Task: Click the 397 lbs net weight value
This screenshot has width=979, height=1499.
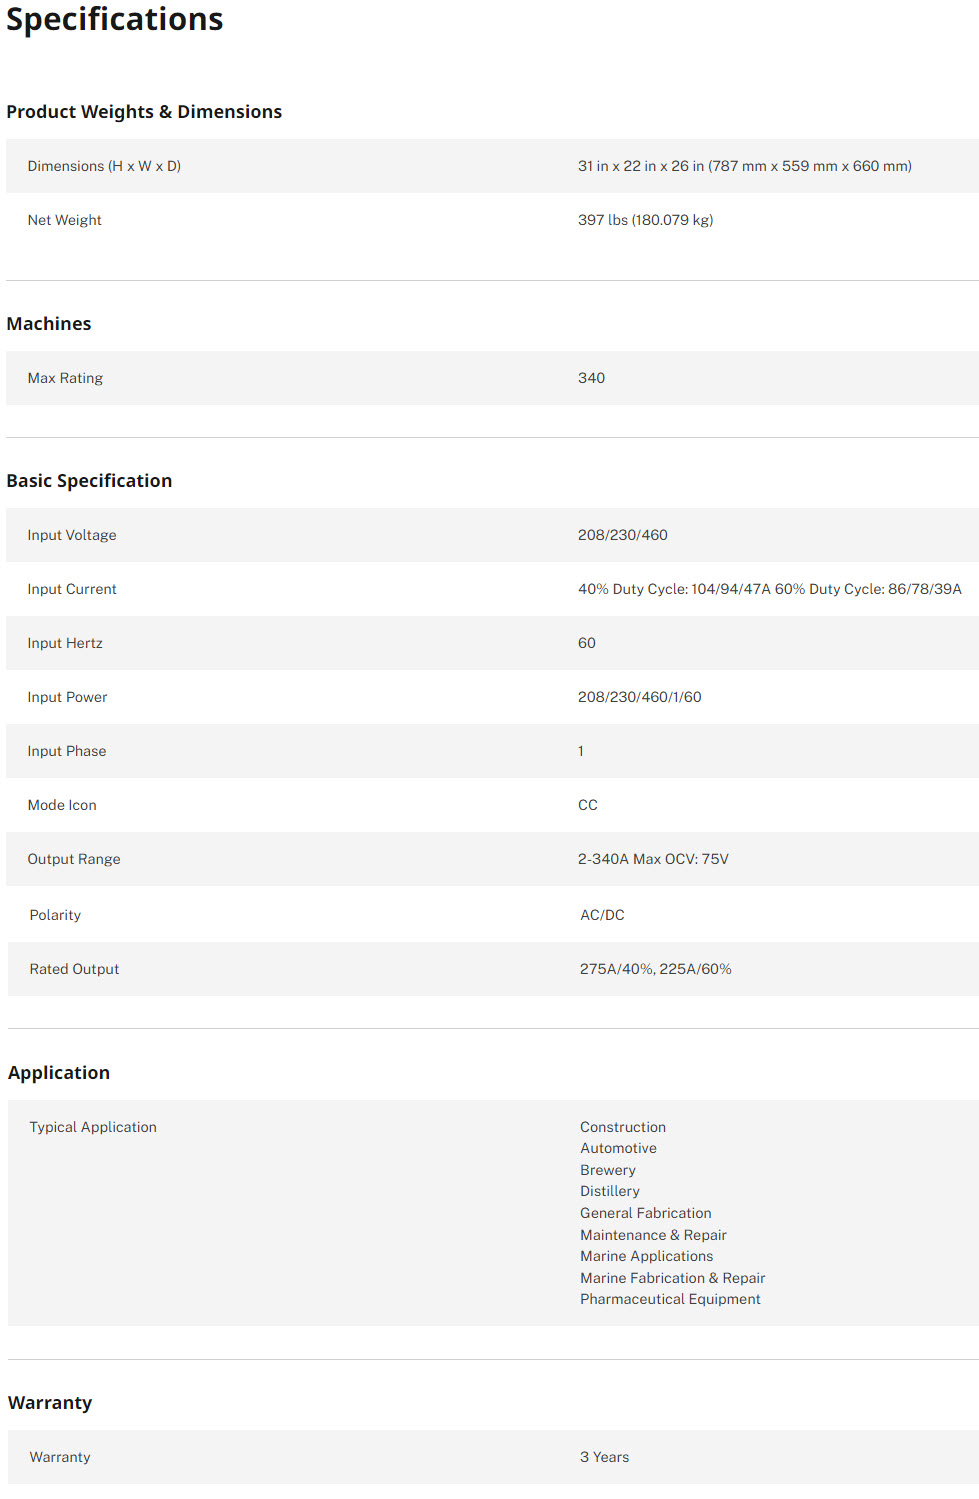Action: point(645,220)
